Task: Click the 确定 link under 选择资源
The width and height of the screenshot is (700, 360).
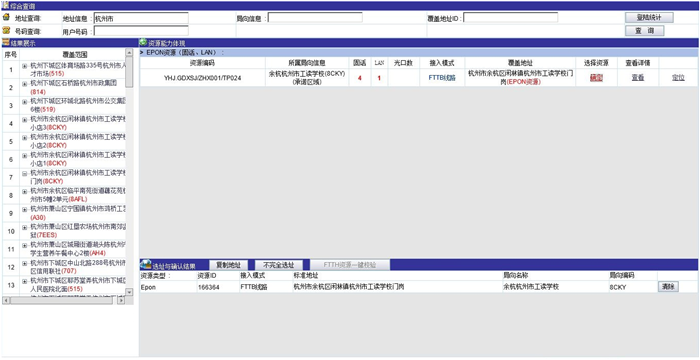Action: 596,77
